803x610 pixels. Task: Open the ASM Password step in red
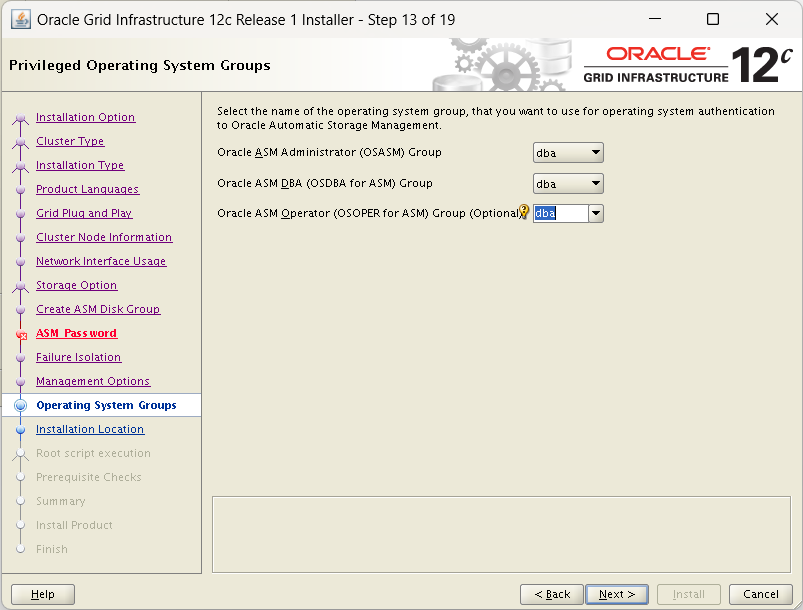click(76, 333)
